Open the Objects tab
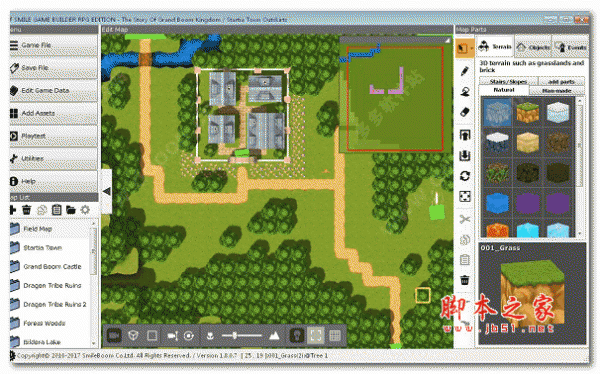The image size is (600, 374). click(x=533, y=47)
